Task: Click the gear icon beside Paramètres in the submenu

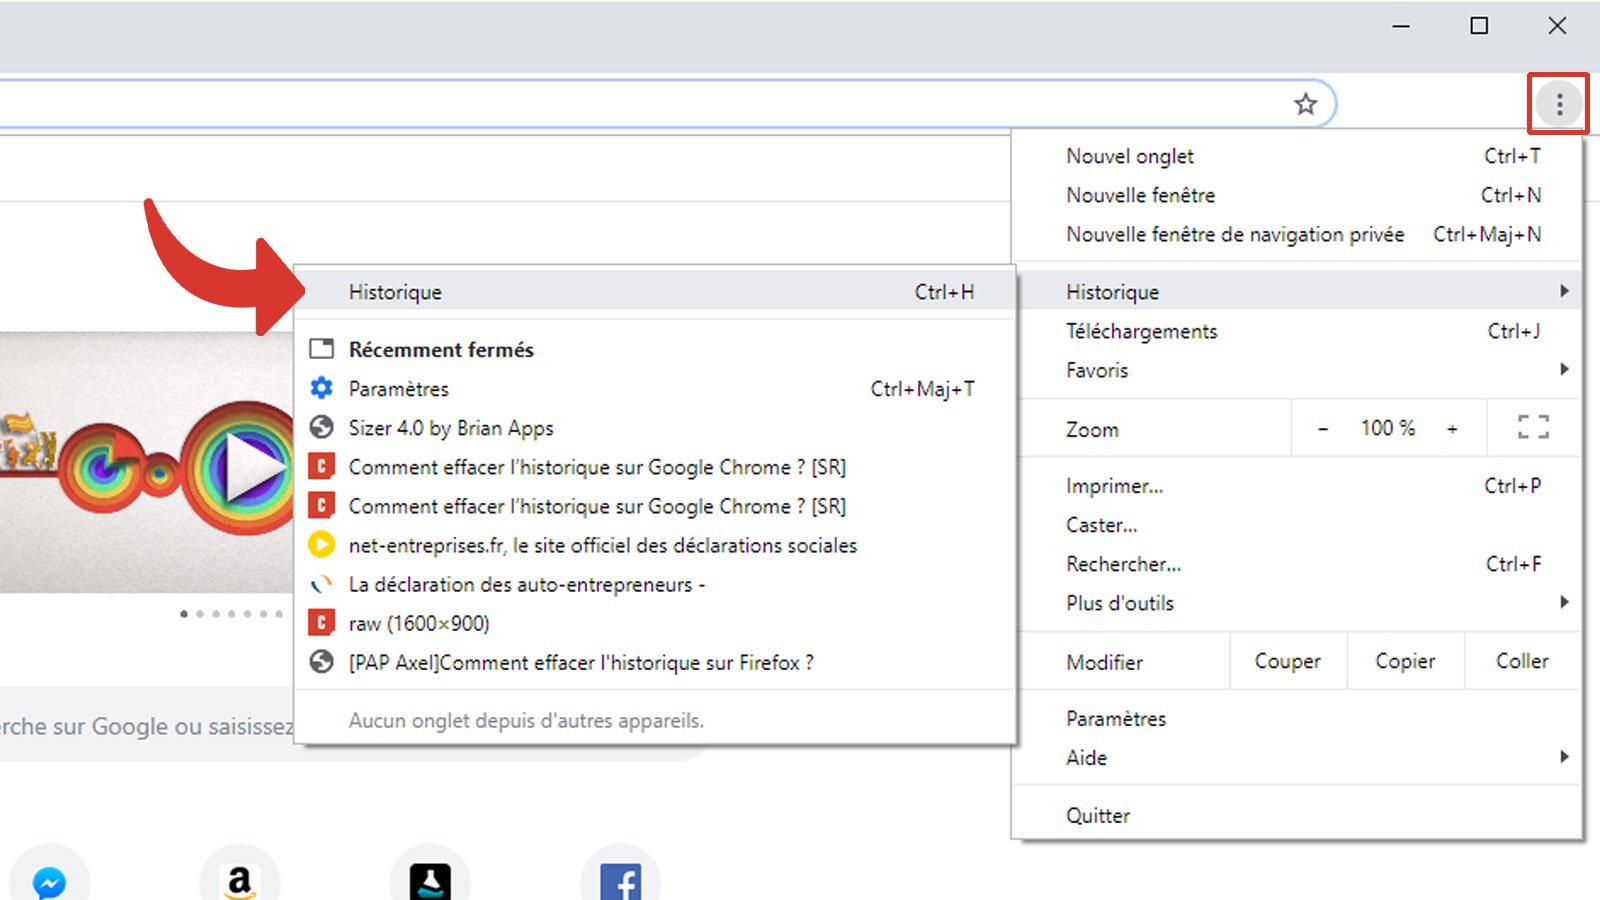Action: [x=321, y=388]
